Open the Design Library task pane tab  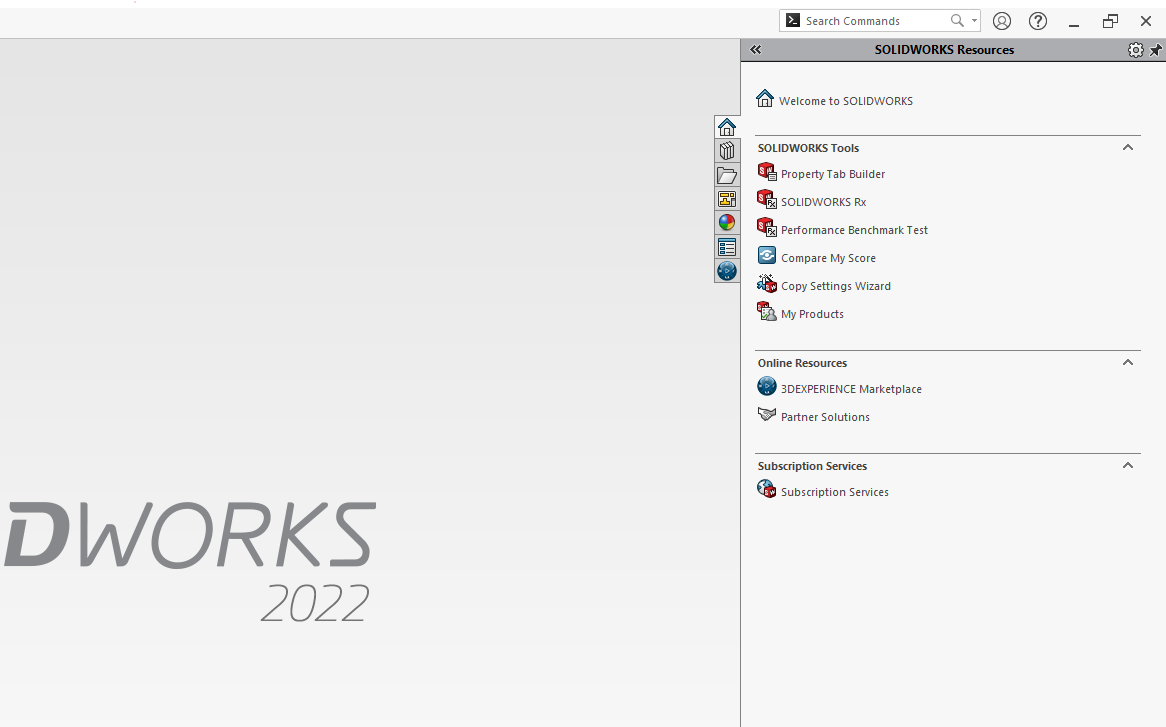pyautogui.click(x=727, y=151)
